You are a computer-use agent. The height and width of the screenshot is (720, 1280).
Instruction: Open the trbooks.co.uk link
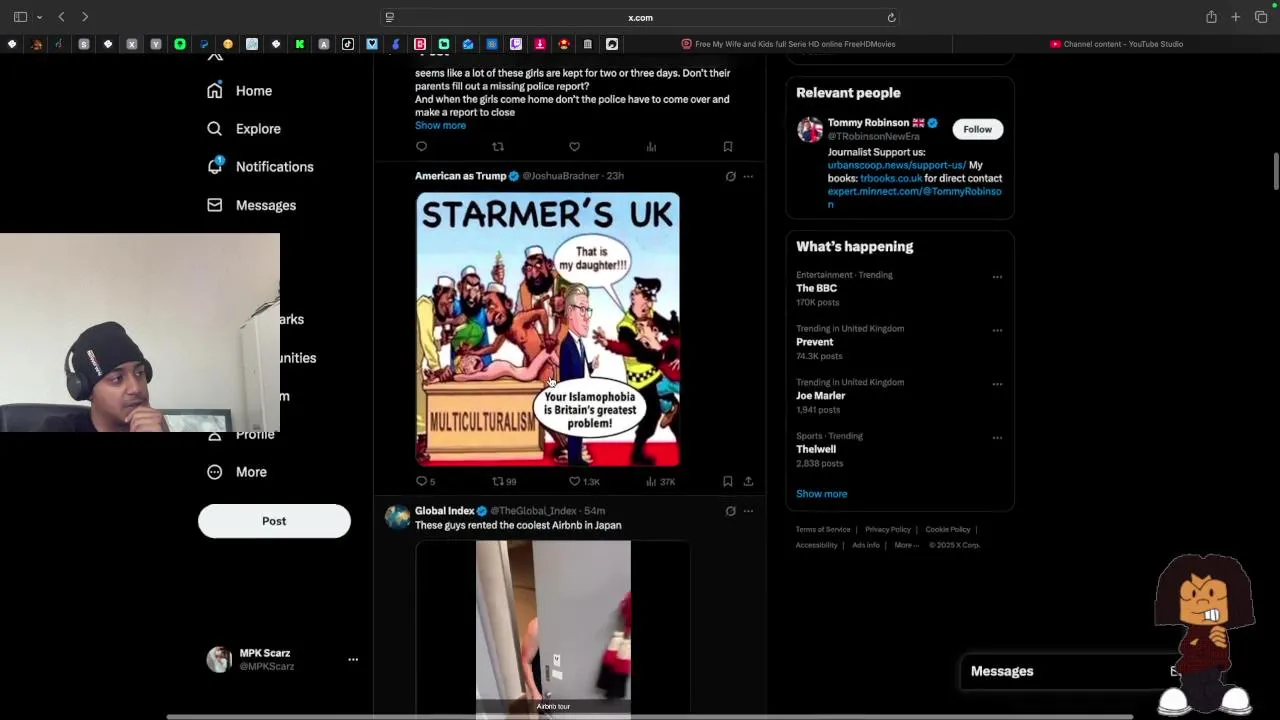(891, 178)
